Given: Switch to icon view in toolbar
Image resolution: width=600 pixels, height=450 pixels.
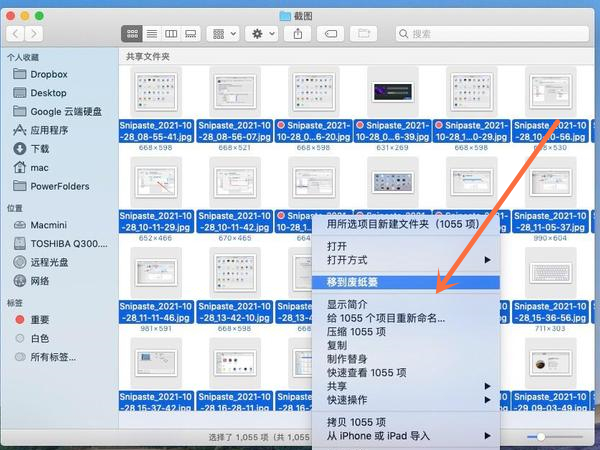Looking at the screenshot, I should pos(132,34).
